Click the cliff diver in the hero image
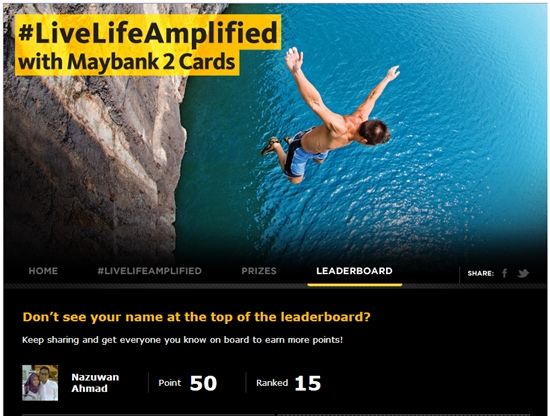 pyautogui.click(x=330, y=116)
